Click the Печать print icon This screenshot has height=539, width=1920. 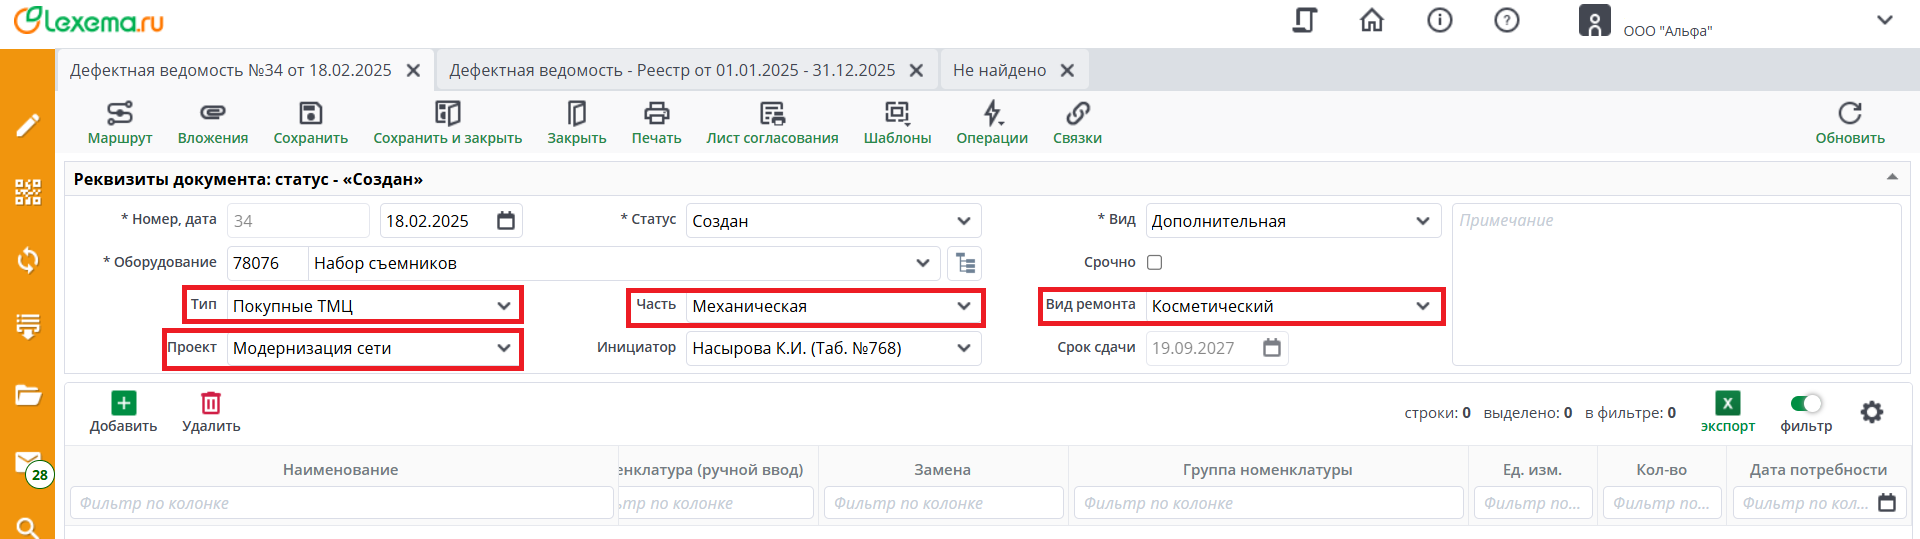pyautogui.click(x=656, y=113)
